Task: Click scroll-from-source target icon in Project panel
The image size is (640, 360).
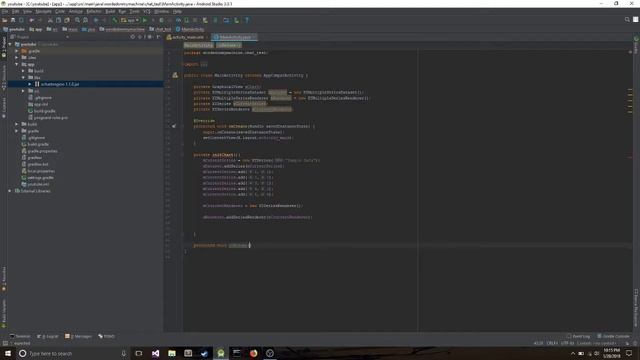Action: pyautogui.click(x=133, y=37)
